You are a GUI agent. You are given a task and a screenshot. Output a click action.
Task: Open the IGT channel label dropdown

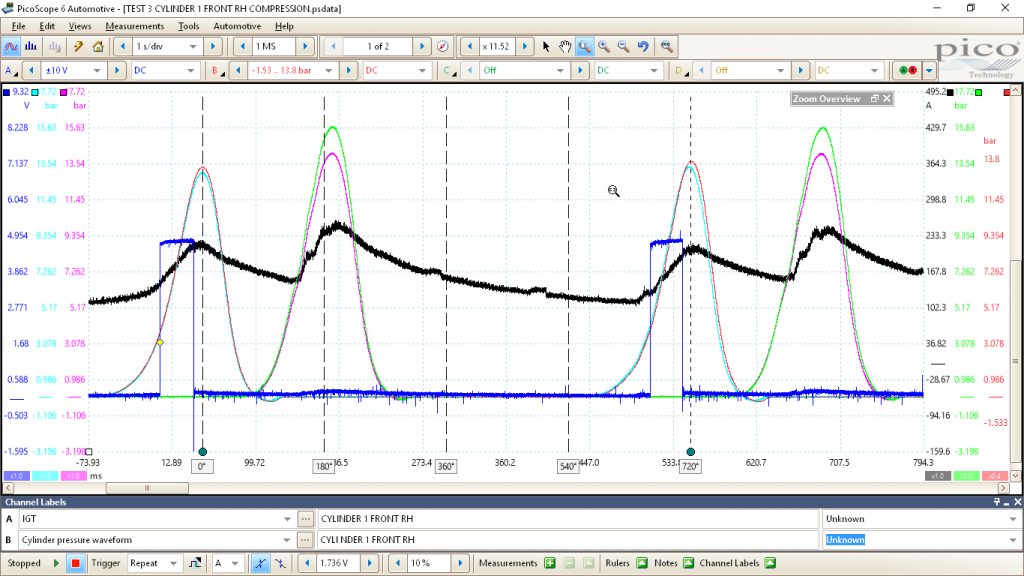(x=287, y=519)
